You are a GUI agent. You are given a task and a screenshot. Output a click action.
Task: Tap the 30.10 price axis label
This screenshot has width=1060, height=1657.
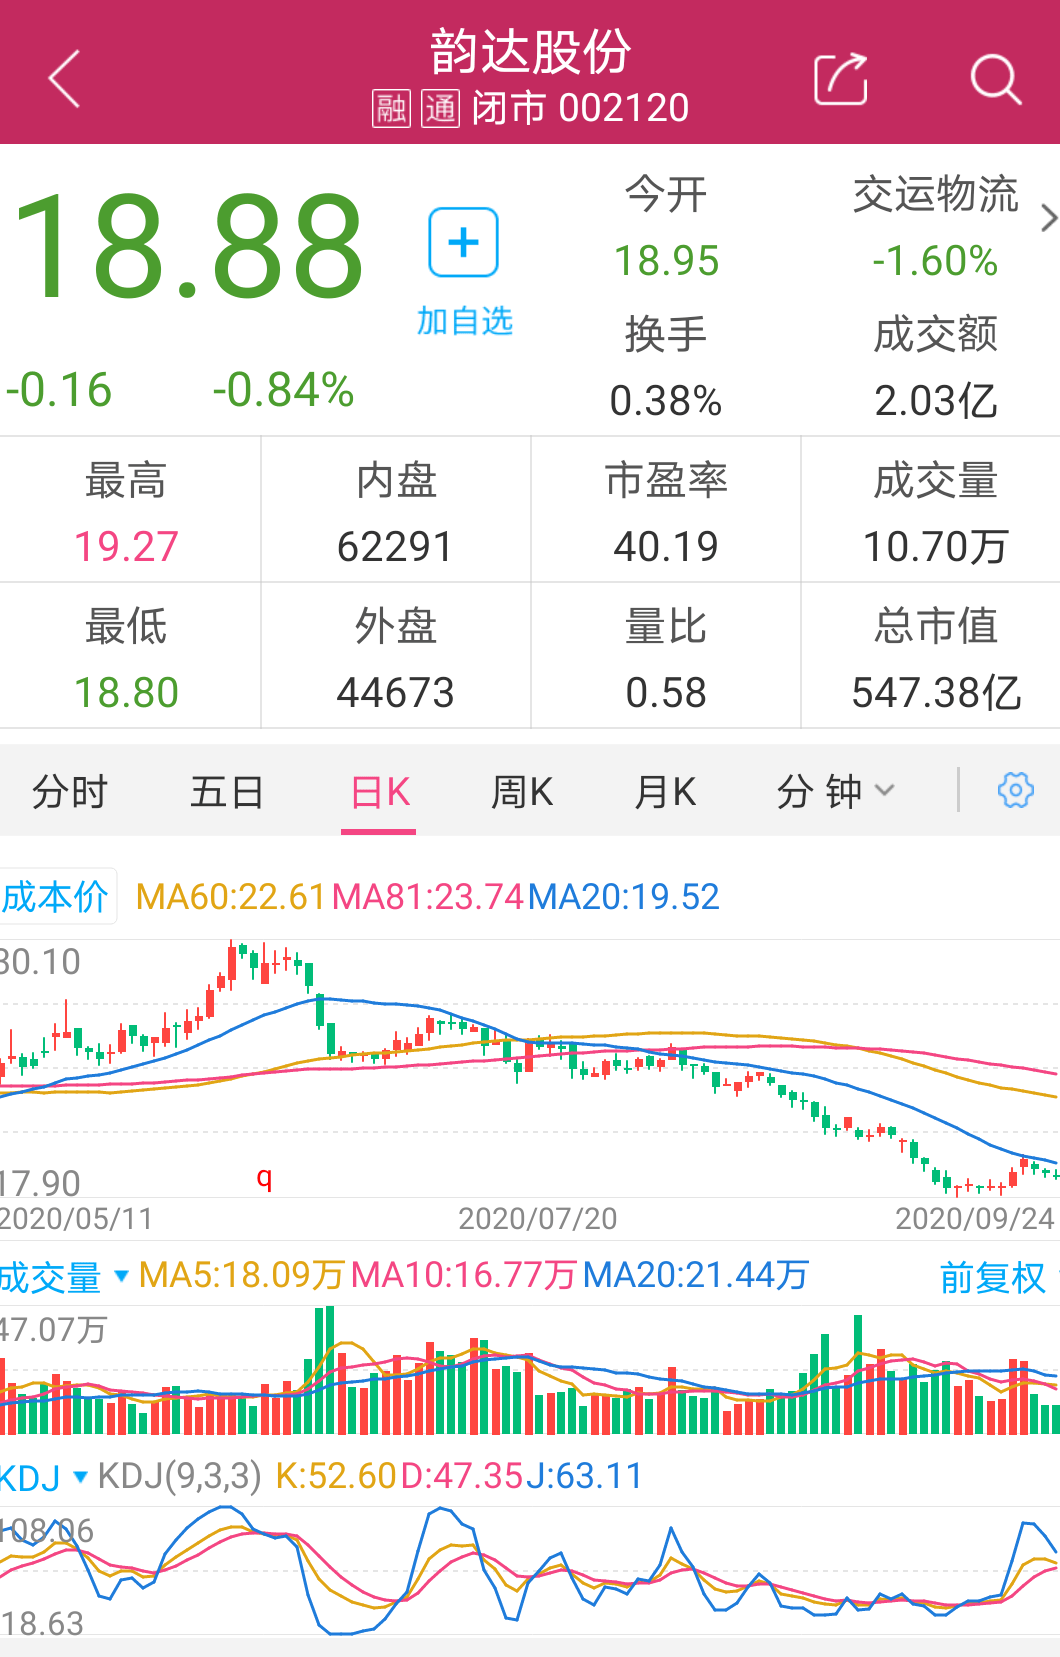tap(40, 962)
